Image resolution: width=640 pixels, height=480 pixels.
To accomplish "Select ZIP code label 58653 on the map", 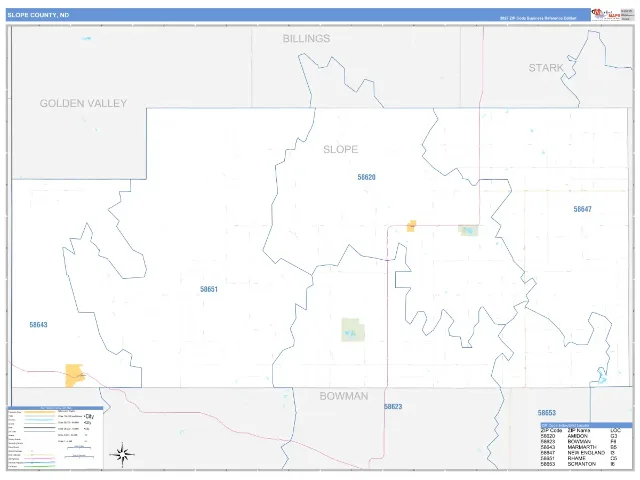I will 547,413.
